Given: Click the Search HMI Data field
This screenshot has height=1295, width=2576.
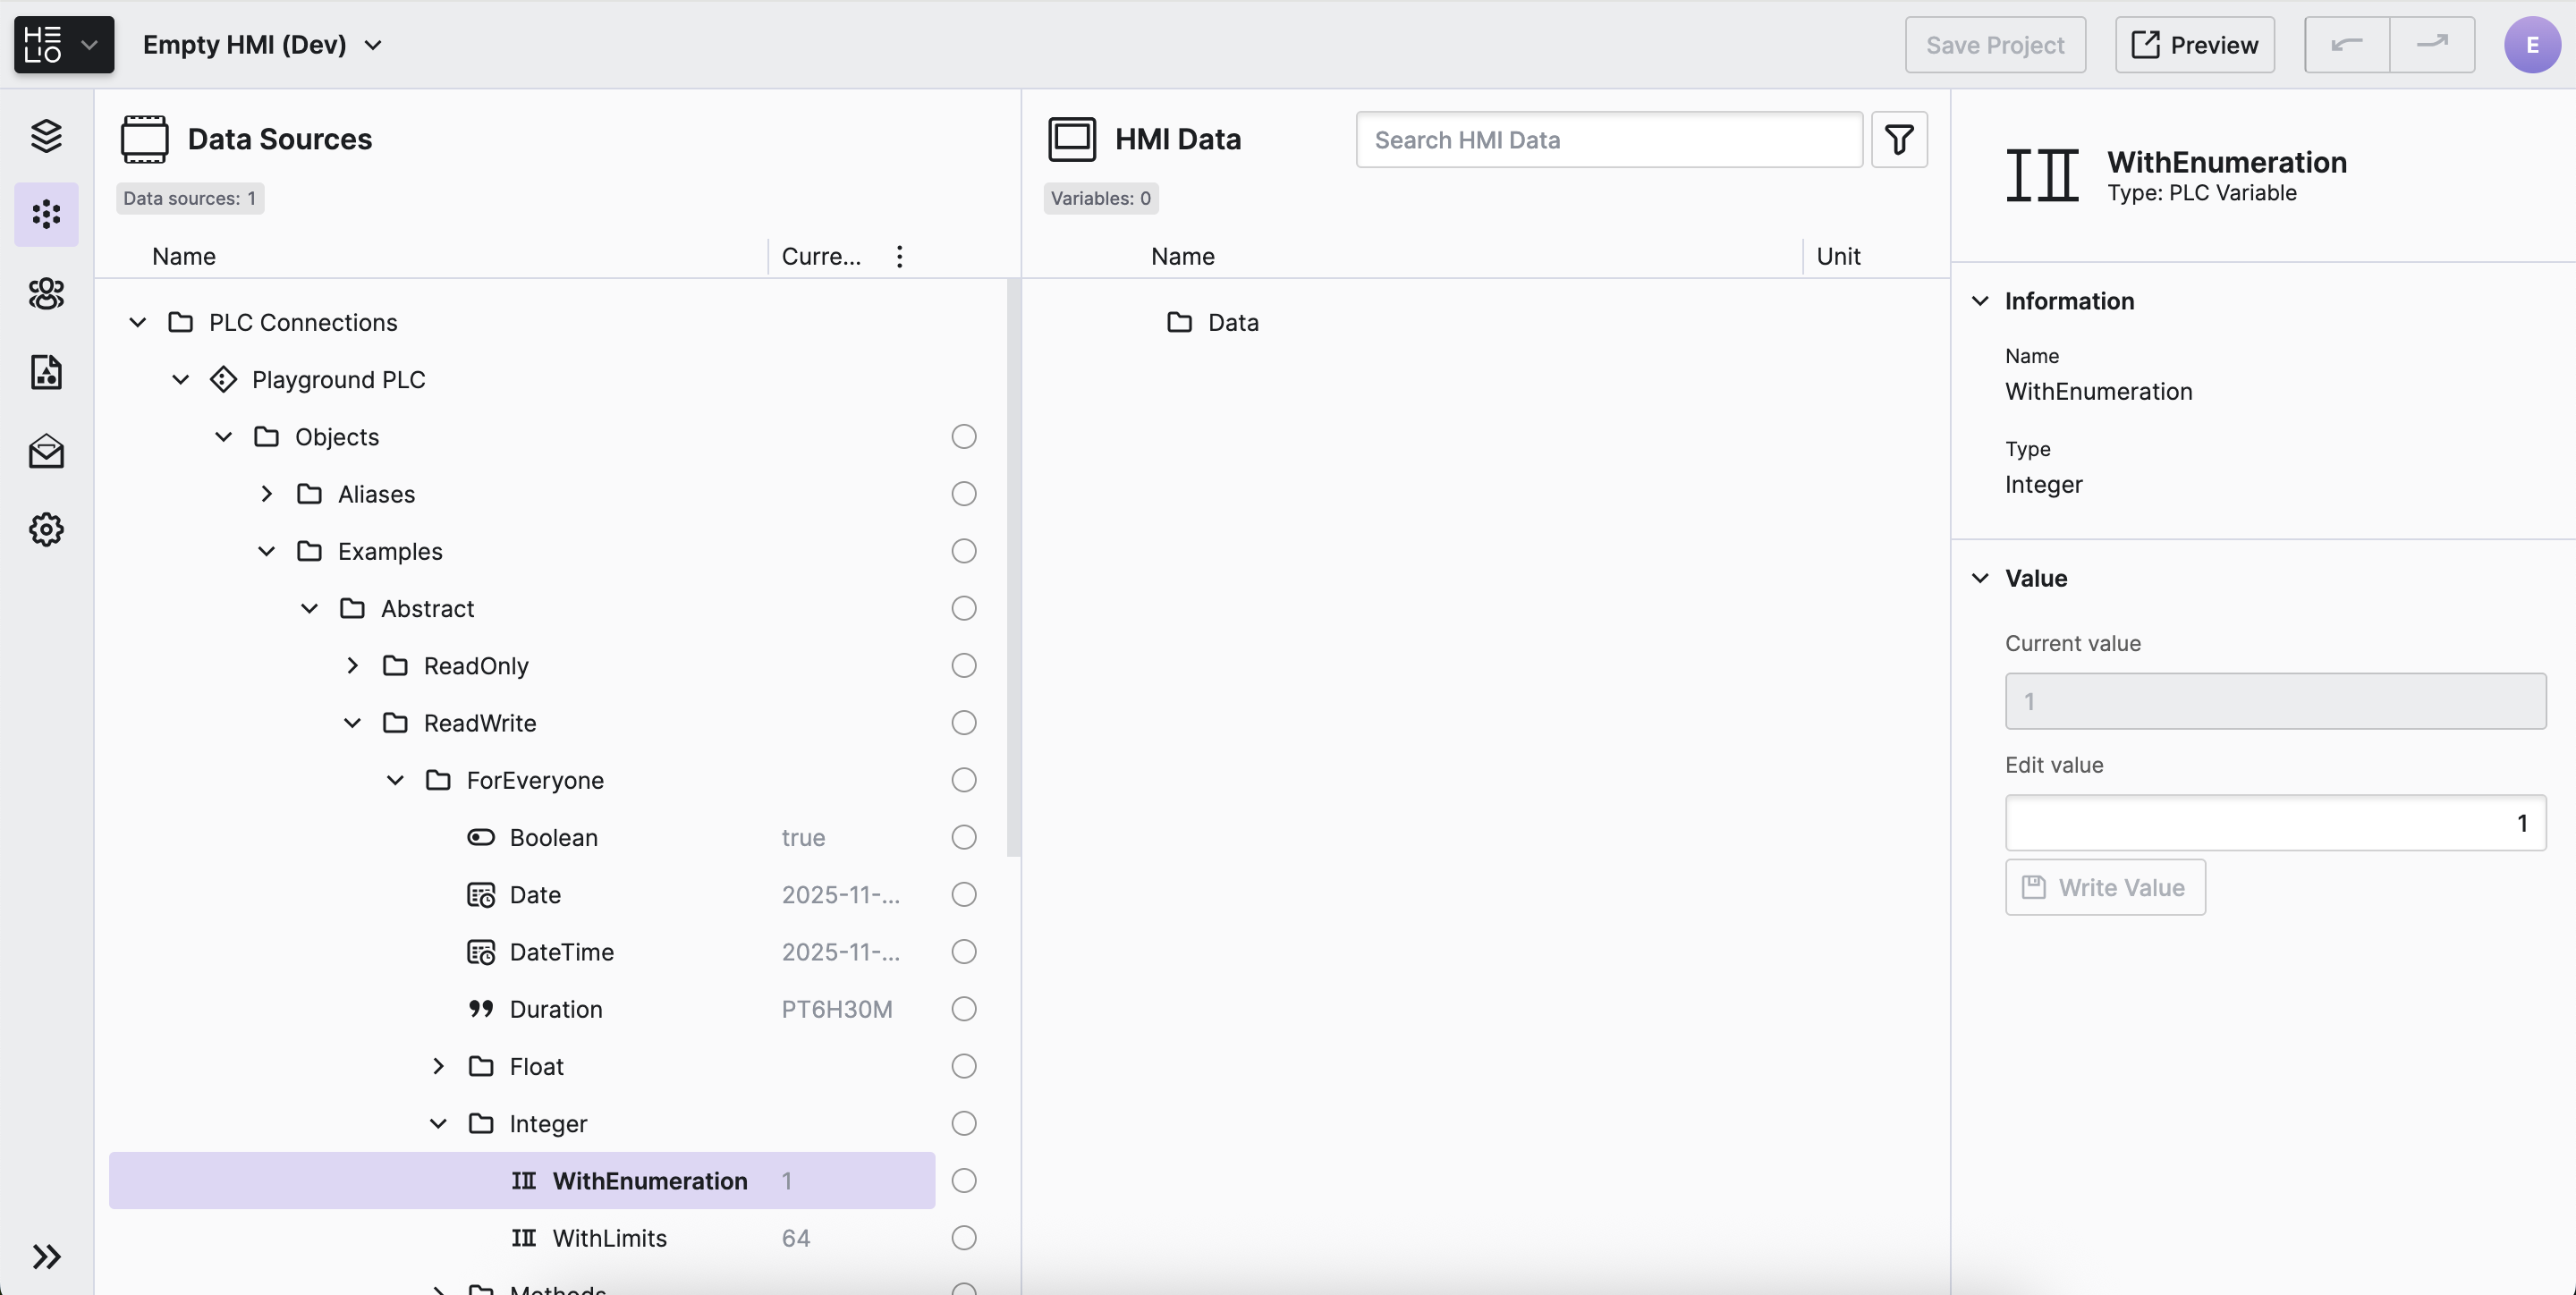Looking at the screenshot, I should coord(1608,139).
